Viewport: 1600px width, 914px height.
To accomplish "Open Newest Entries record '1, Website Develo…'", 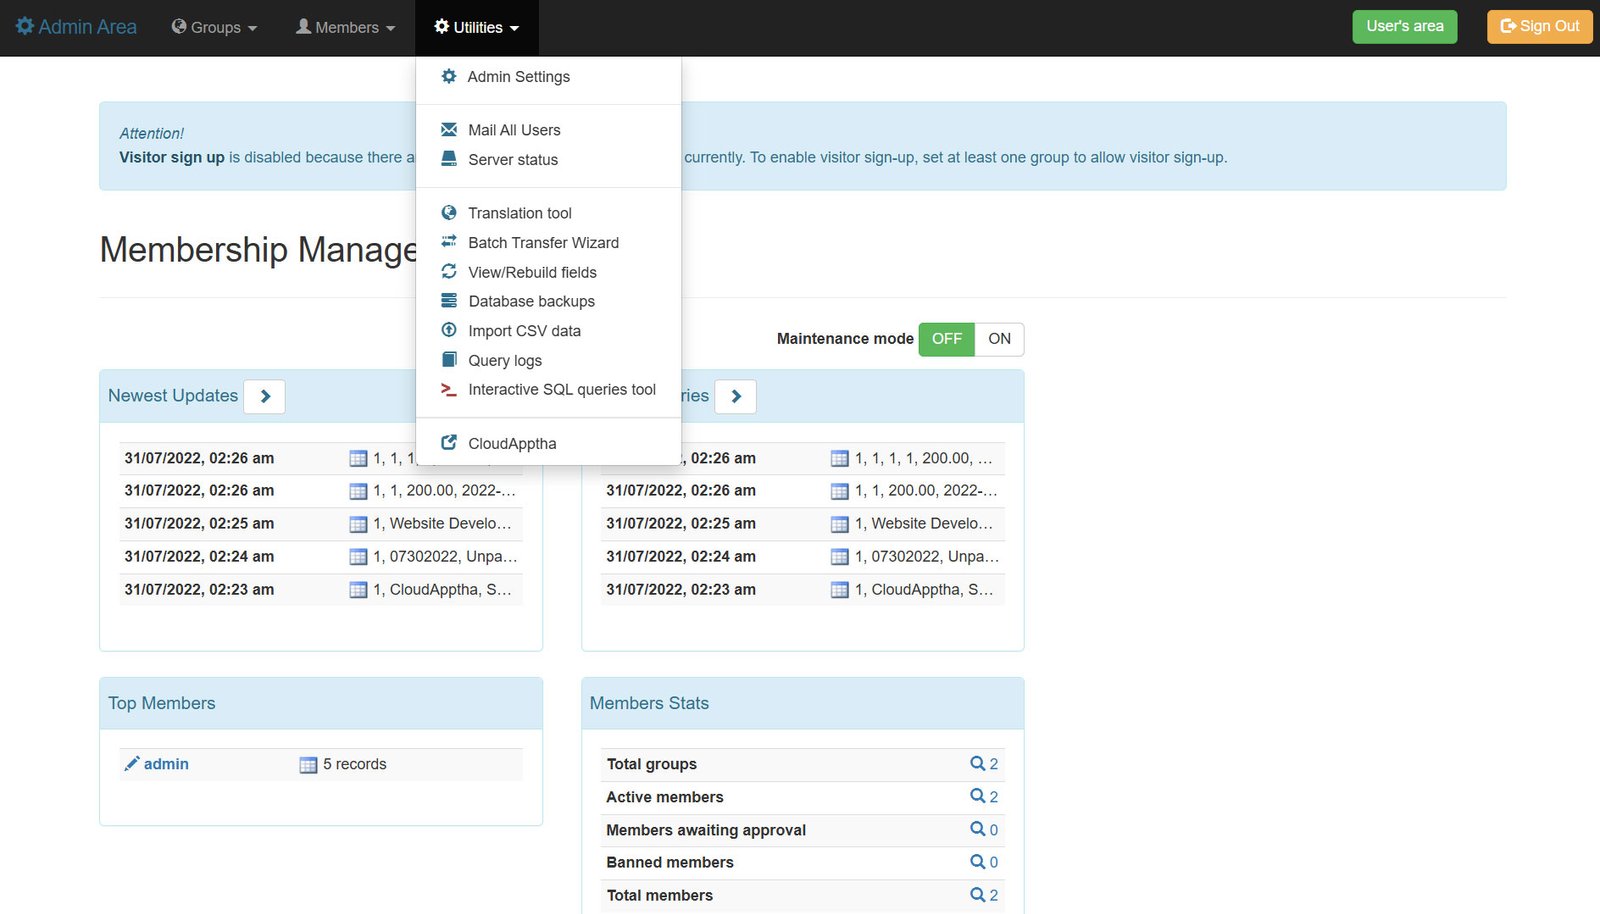I will click(924, 523).
